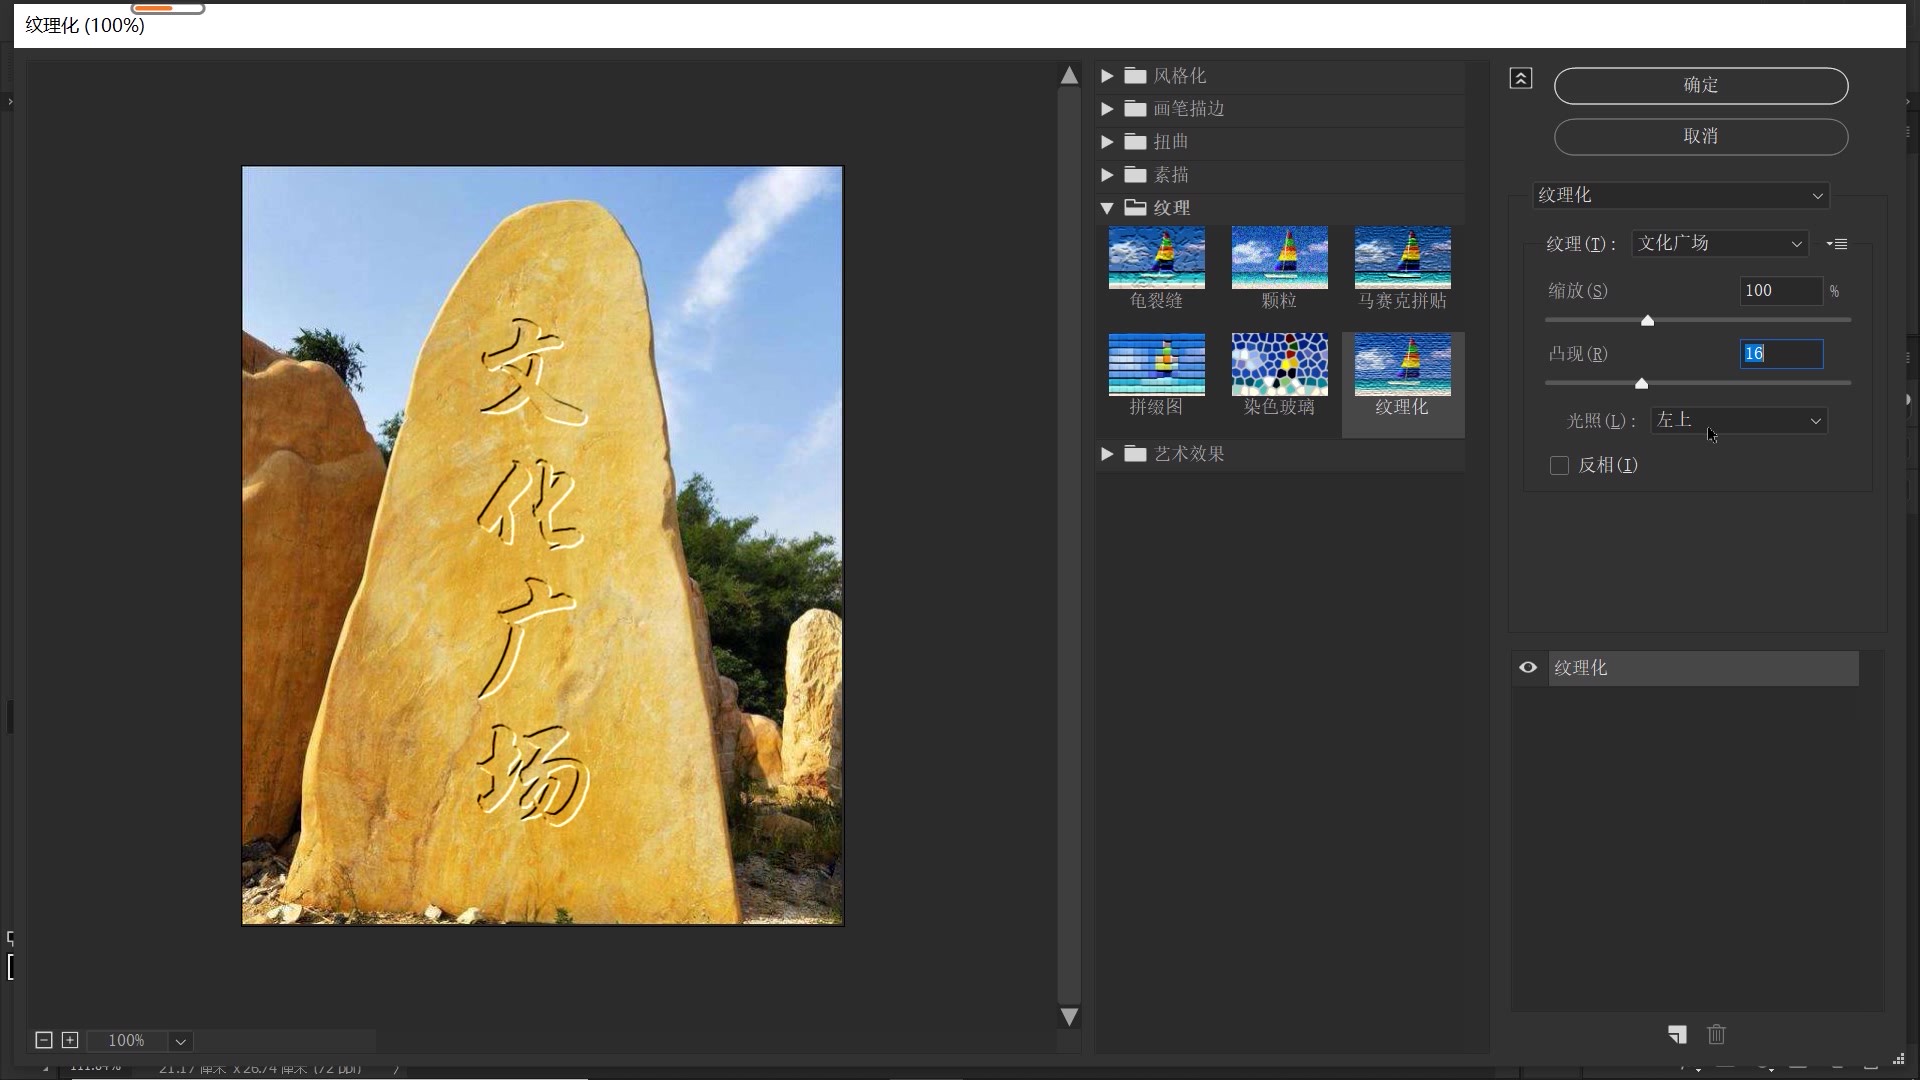Click the 取消 button
This screenshot has height=1080, width=1920.
click(1700, 137)
